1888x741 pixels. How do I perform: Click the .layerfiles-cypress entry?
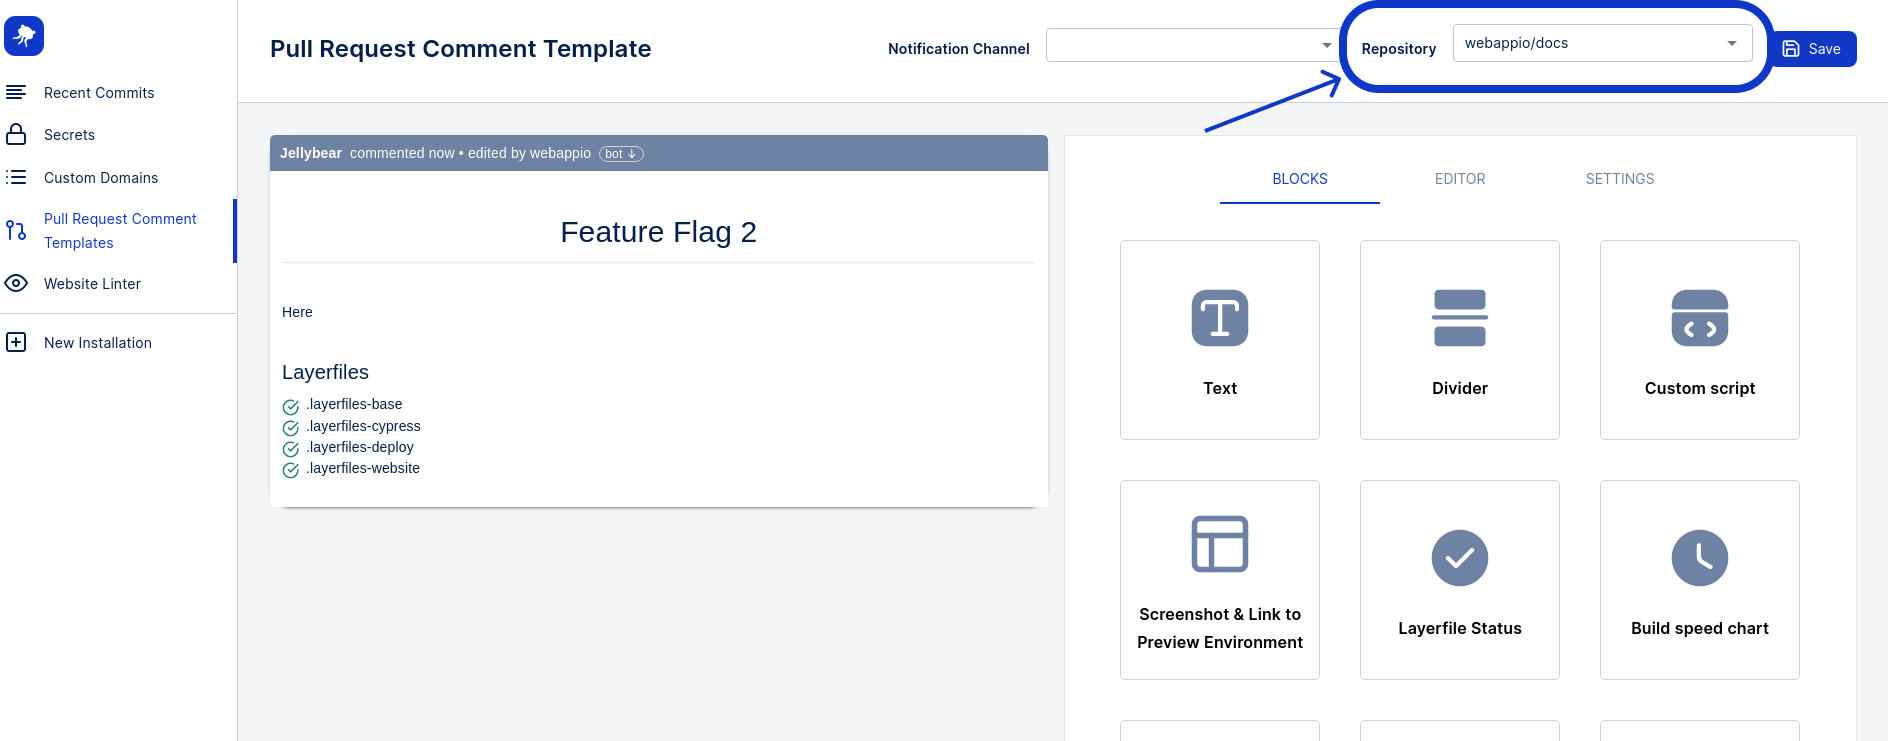click(363, 426)
